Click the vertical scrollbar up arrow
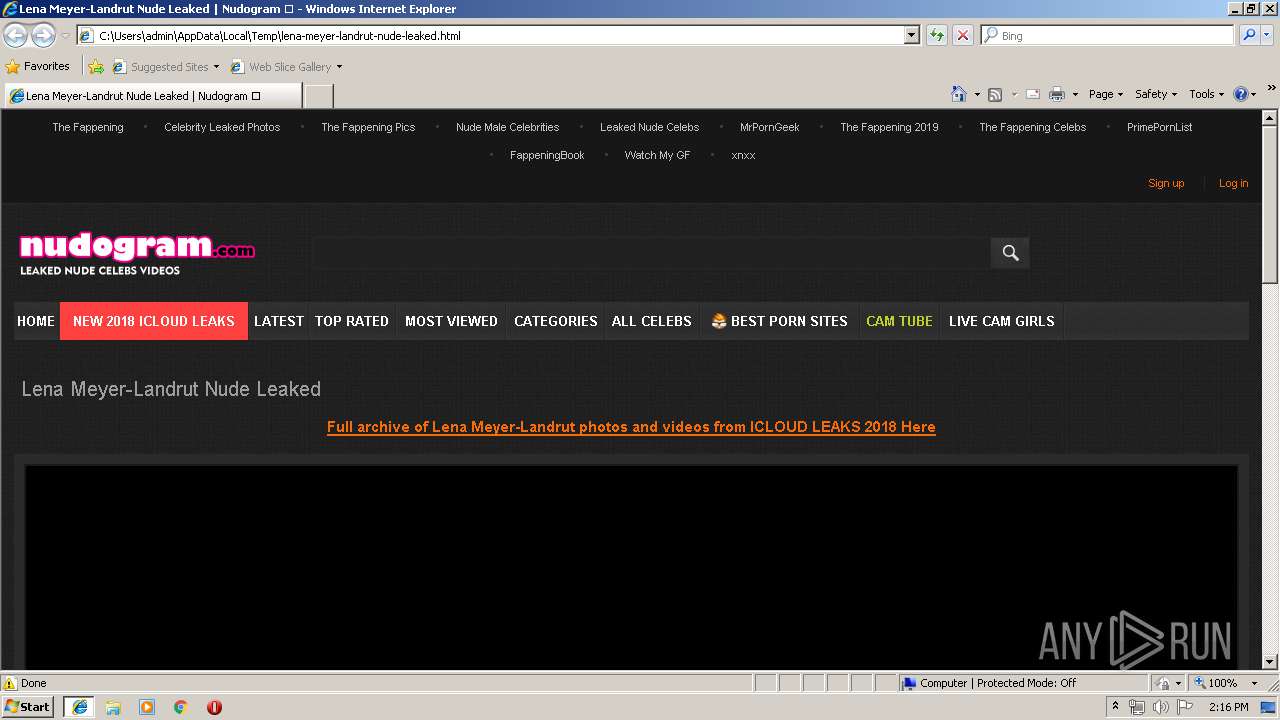Screen dimensions: 1280x720 [x=1270, y=118]
